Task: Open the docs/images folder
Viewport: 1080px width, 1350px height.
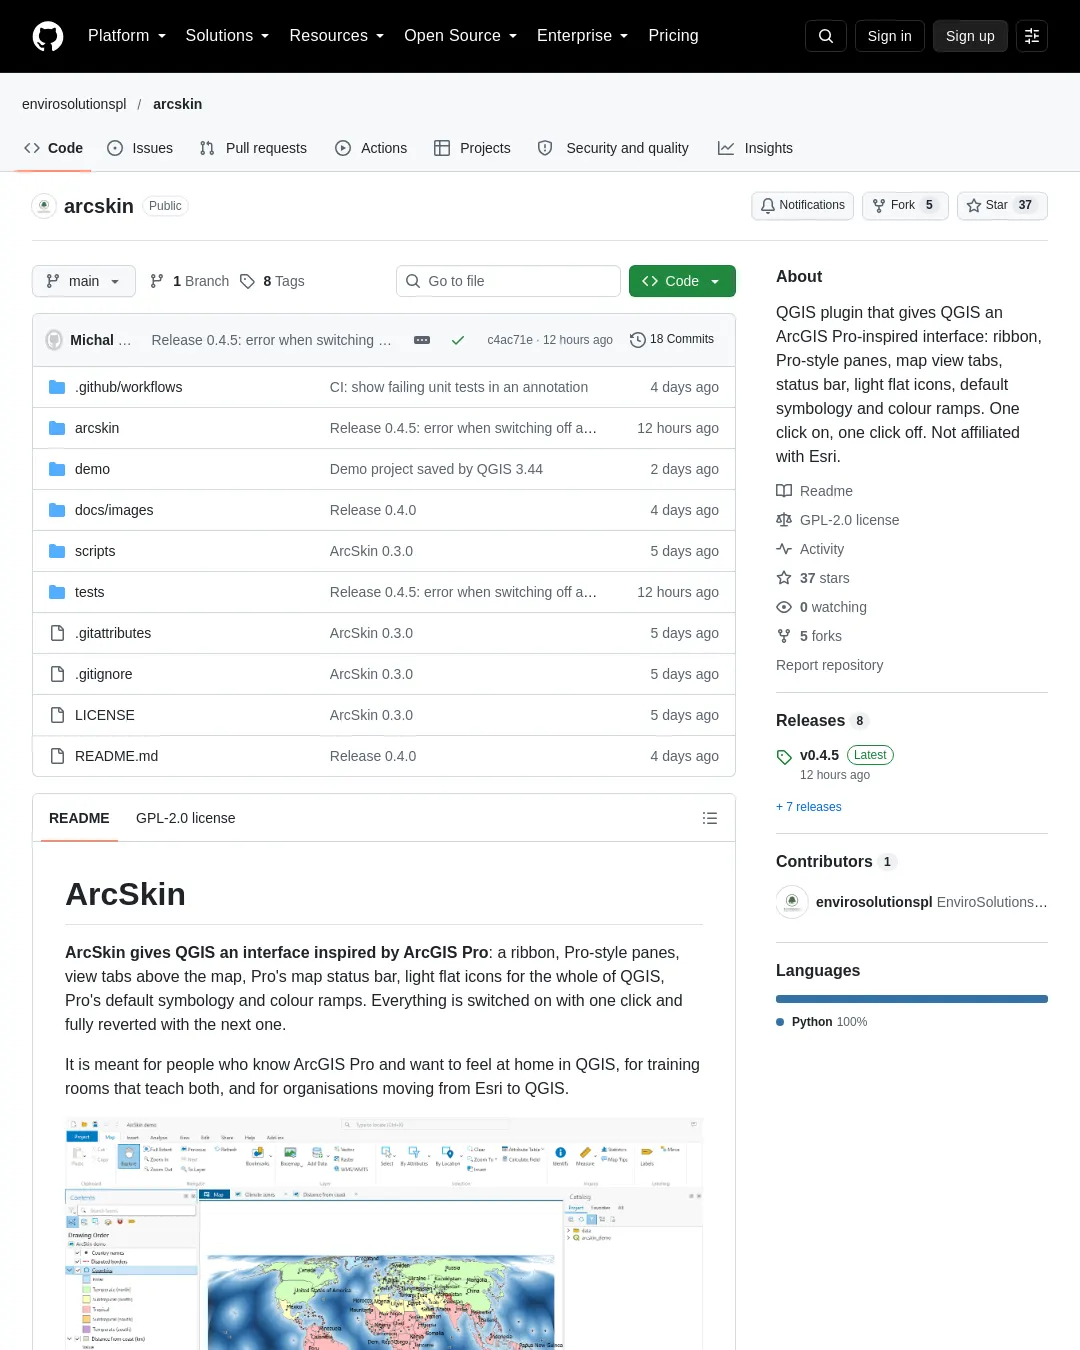Action: (x=114, y=510)
